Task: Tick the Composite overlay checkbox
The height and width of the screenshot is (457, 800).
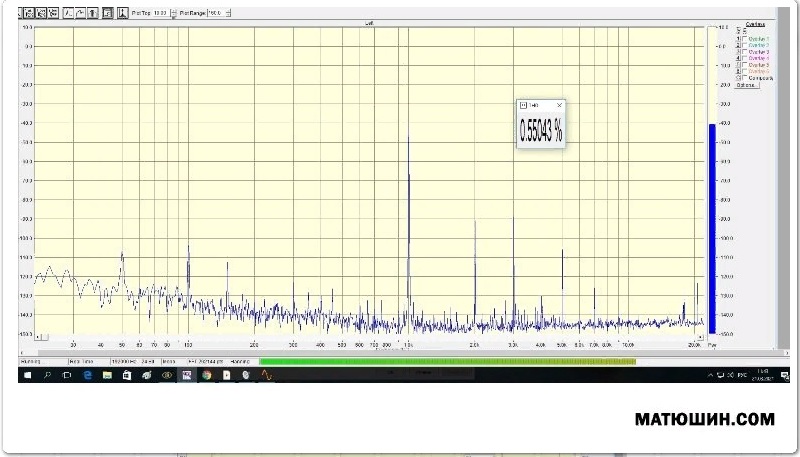Action: (x=745, y=78)
